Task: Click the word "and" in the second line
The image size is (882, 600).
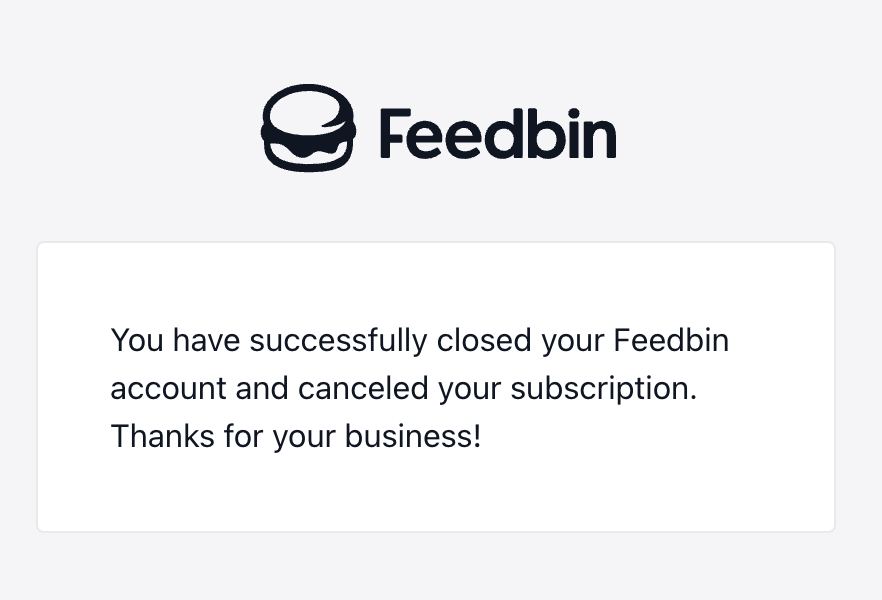Action: pos(265,389)
